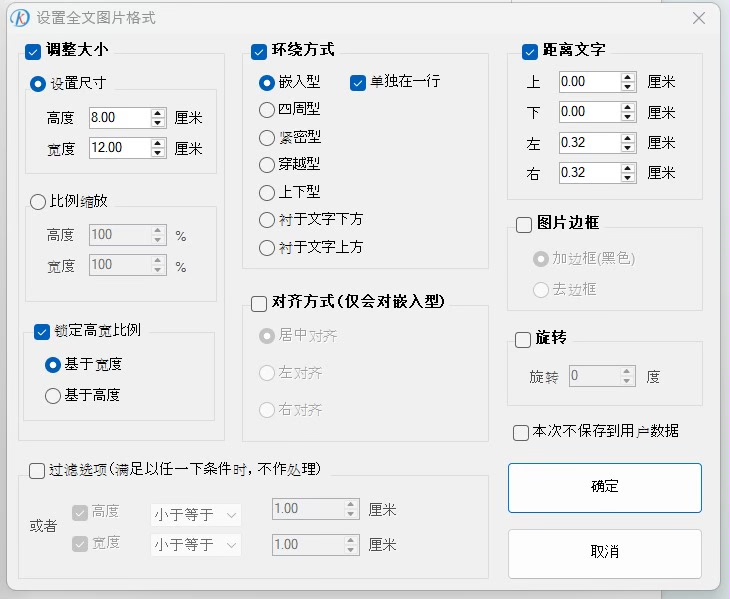Screen dimensions: 730x599
Task: Click the filter 高度 checkbox
Action: tap(80, 513)
